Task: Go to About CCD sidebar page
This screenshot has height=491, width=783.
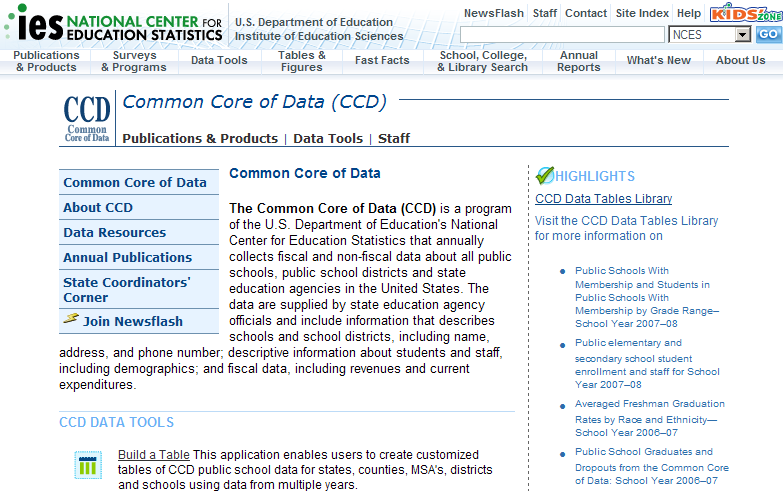Action: (x=98, y=208)
